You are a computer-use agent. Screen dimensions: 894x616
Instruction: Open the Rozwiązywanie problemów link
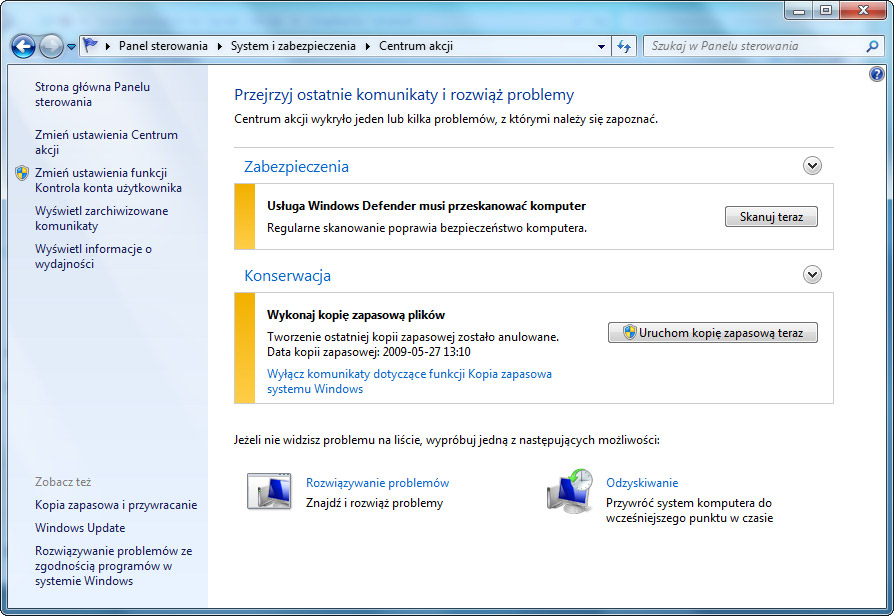[x=377, y=483]
